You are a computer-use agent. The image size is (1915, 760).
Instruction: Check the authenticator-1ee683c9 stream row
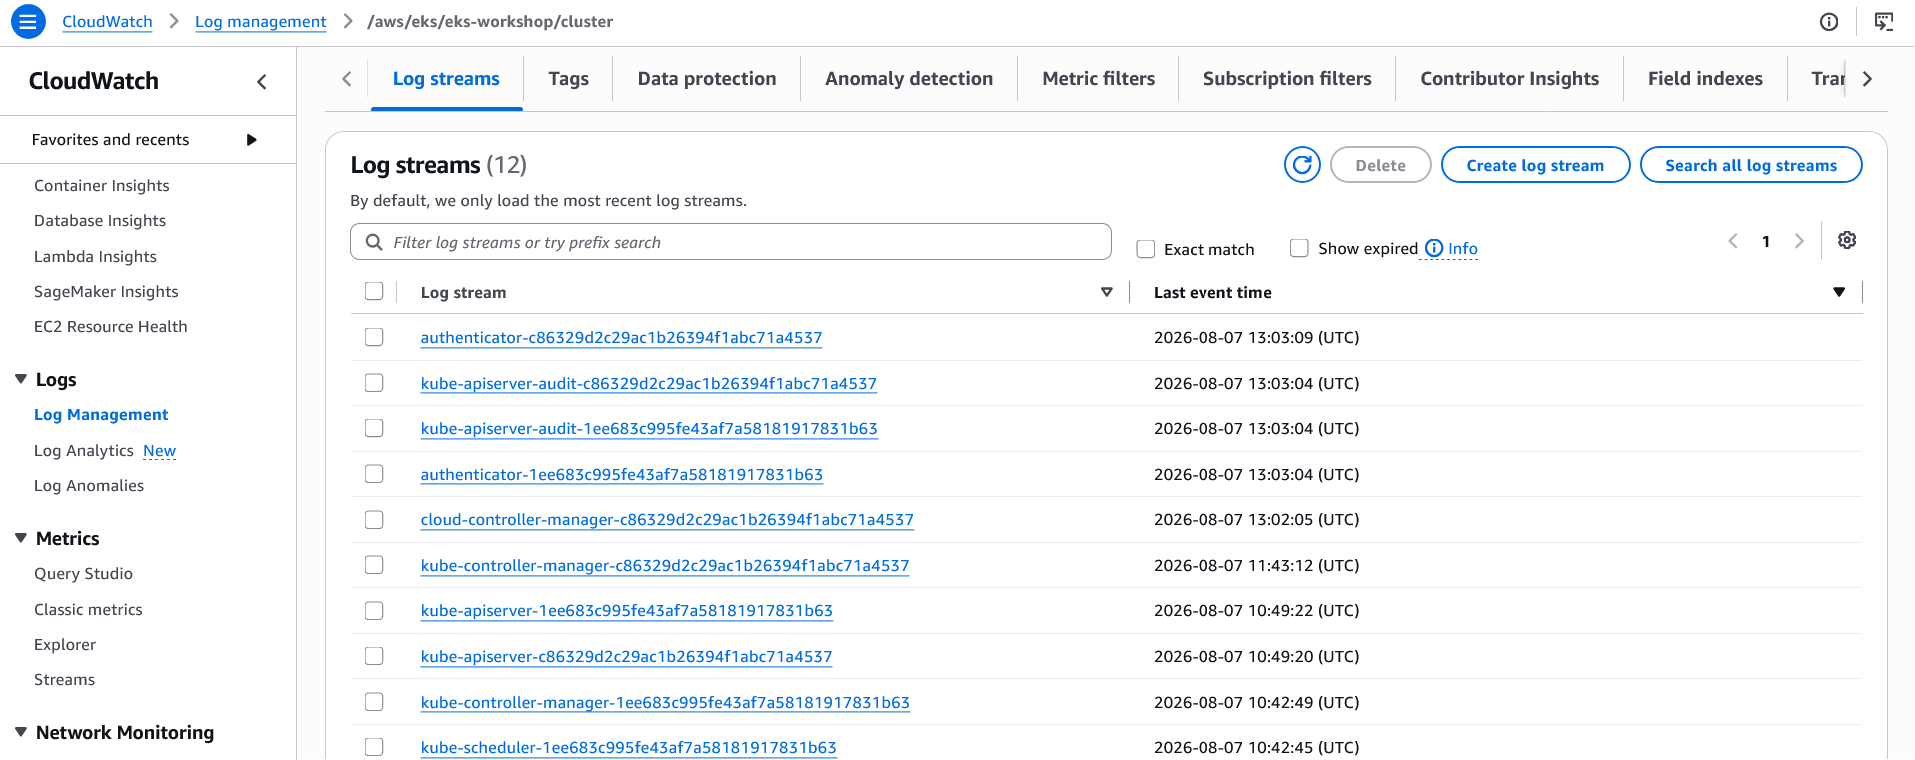click(x=374, y=474)
